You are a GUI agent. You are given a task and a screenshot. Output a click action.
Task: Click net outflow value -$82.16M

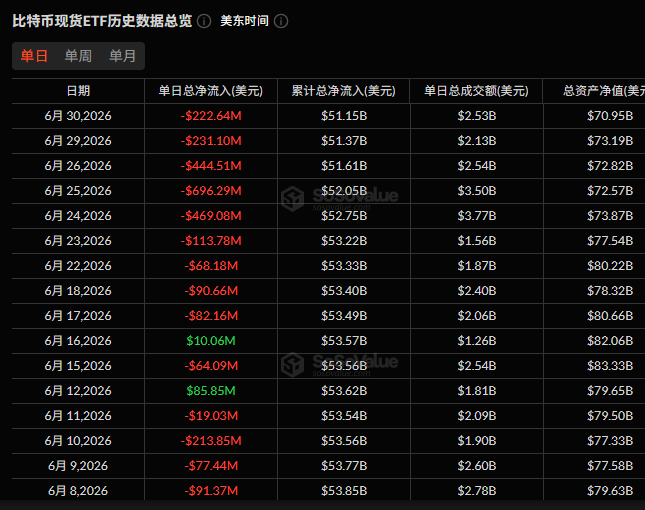pos(211,316)
